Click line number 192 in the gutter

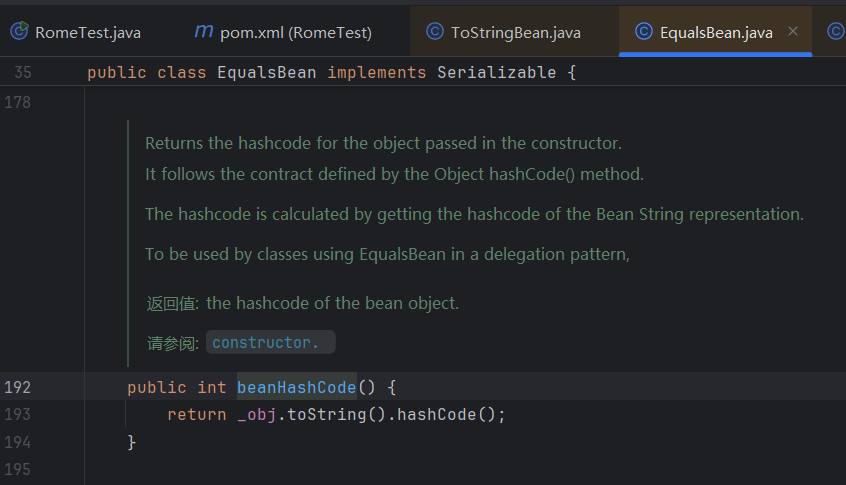pyautogui.click(x=18, y=387)
